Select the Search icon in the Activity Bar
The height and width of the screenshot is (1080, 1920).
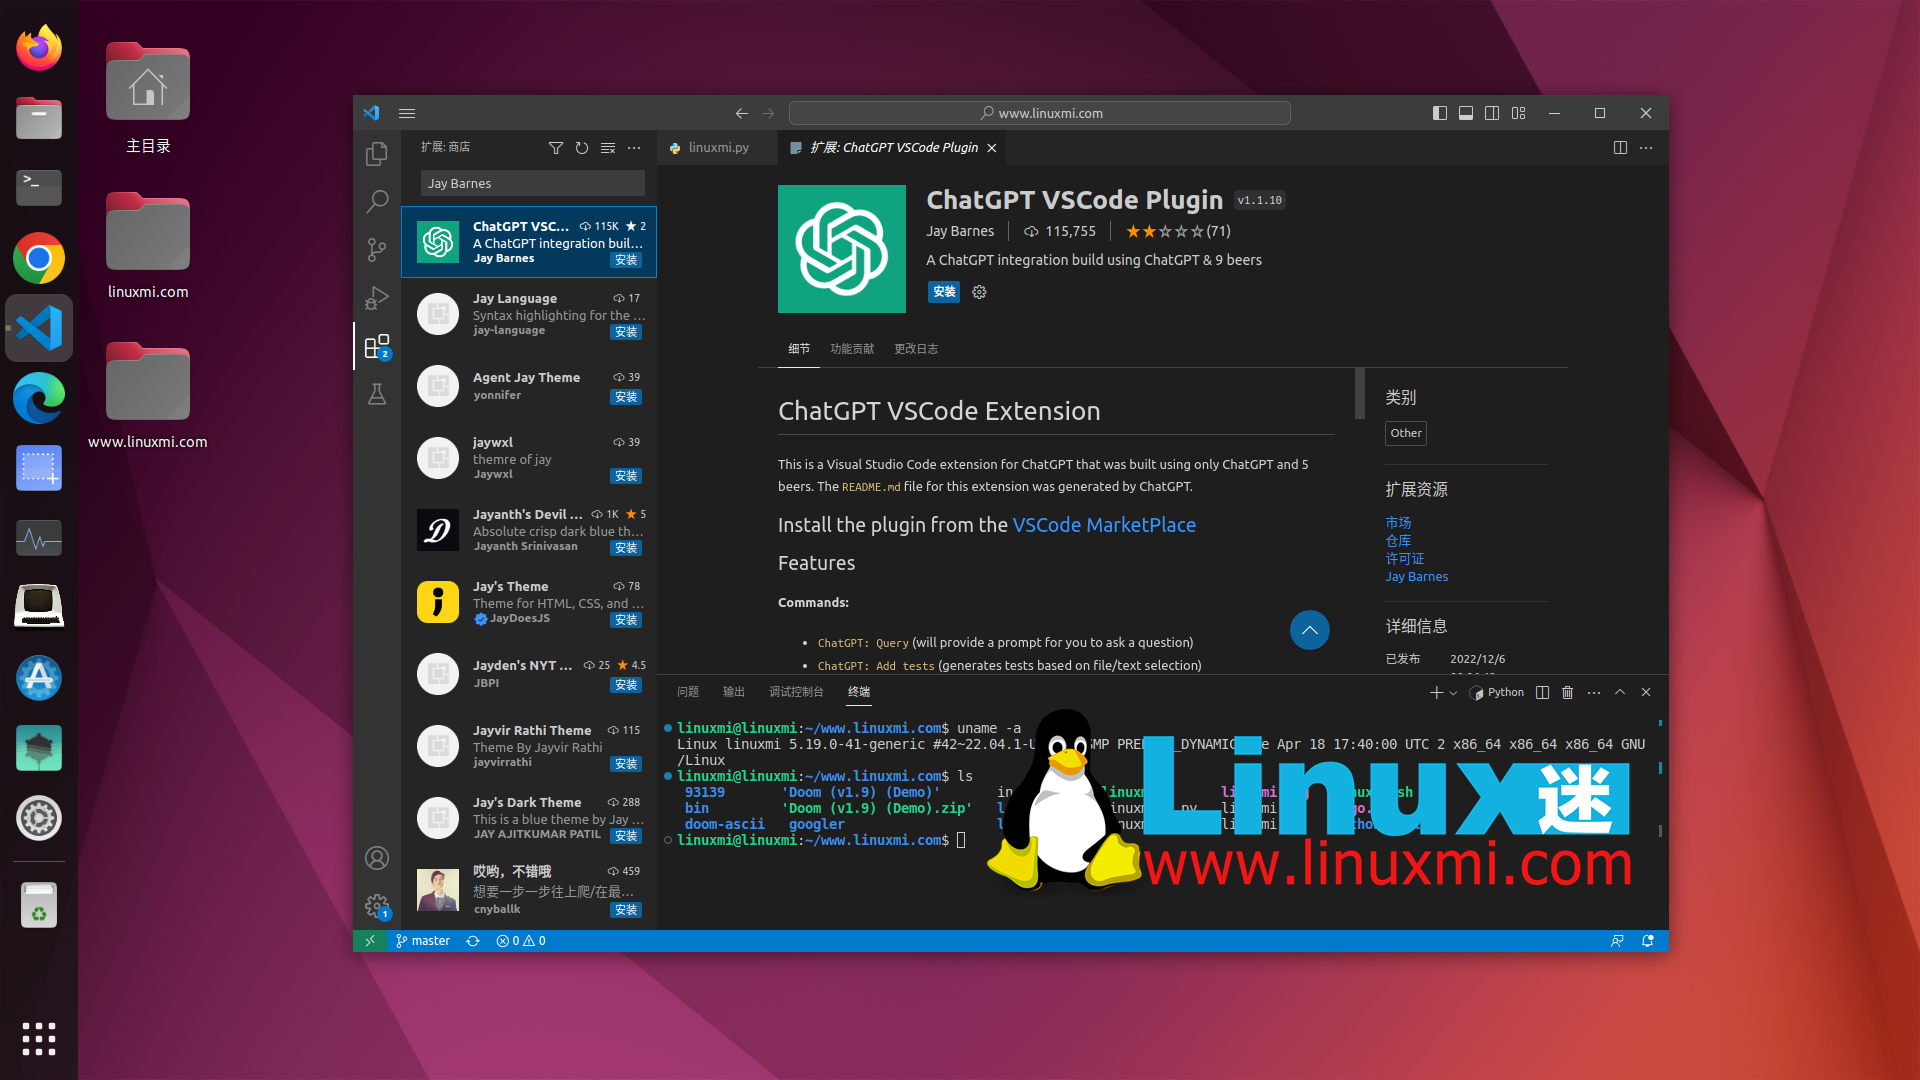[377, 202]
